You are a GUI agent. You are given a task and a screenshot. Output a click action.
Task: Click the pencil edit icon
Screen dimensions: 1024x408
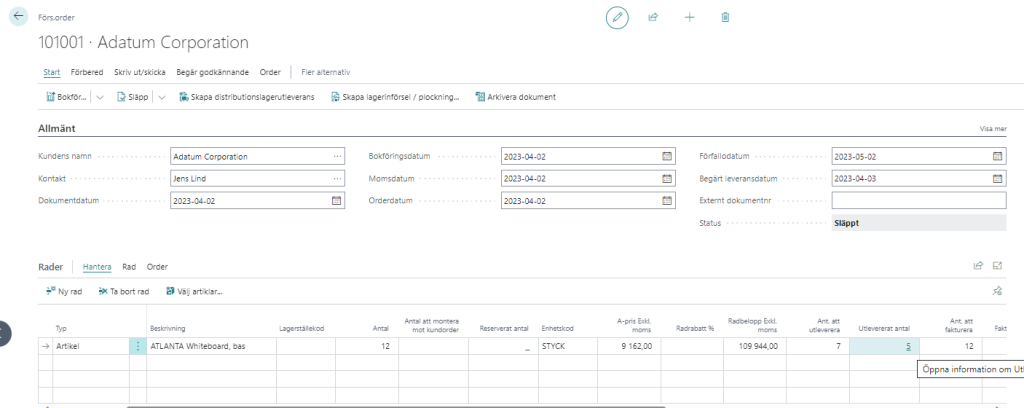click(618, 17)
